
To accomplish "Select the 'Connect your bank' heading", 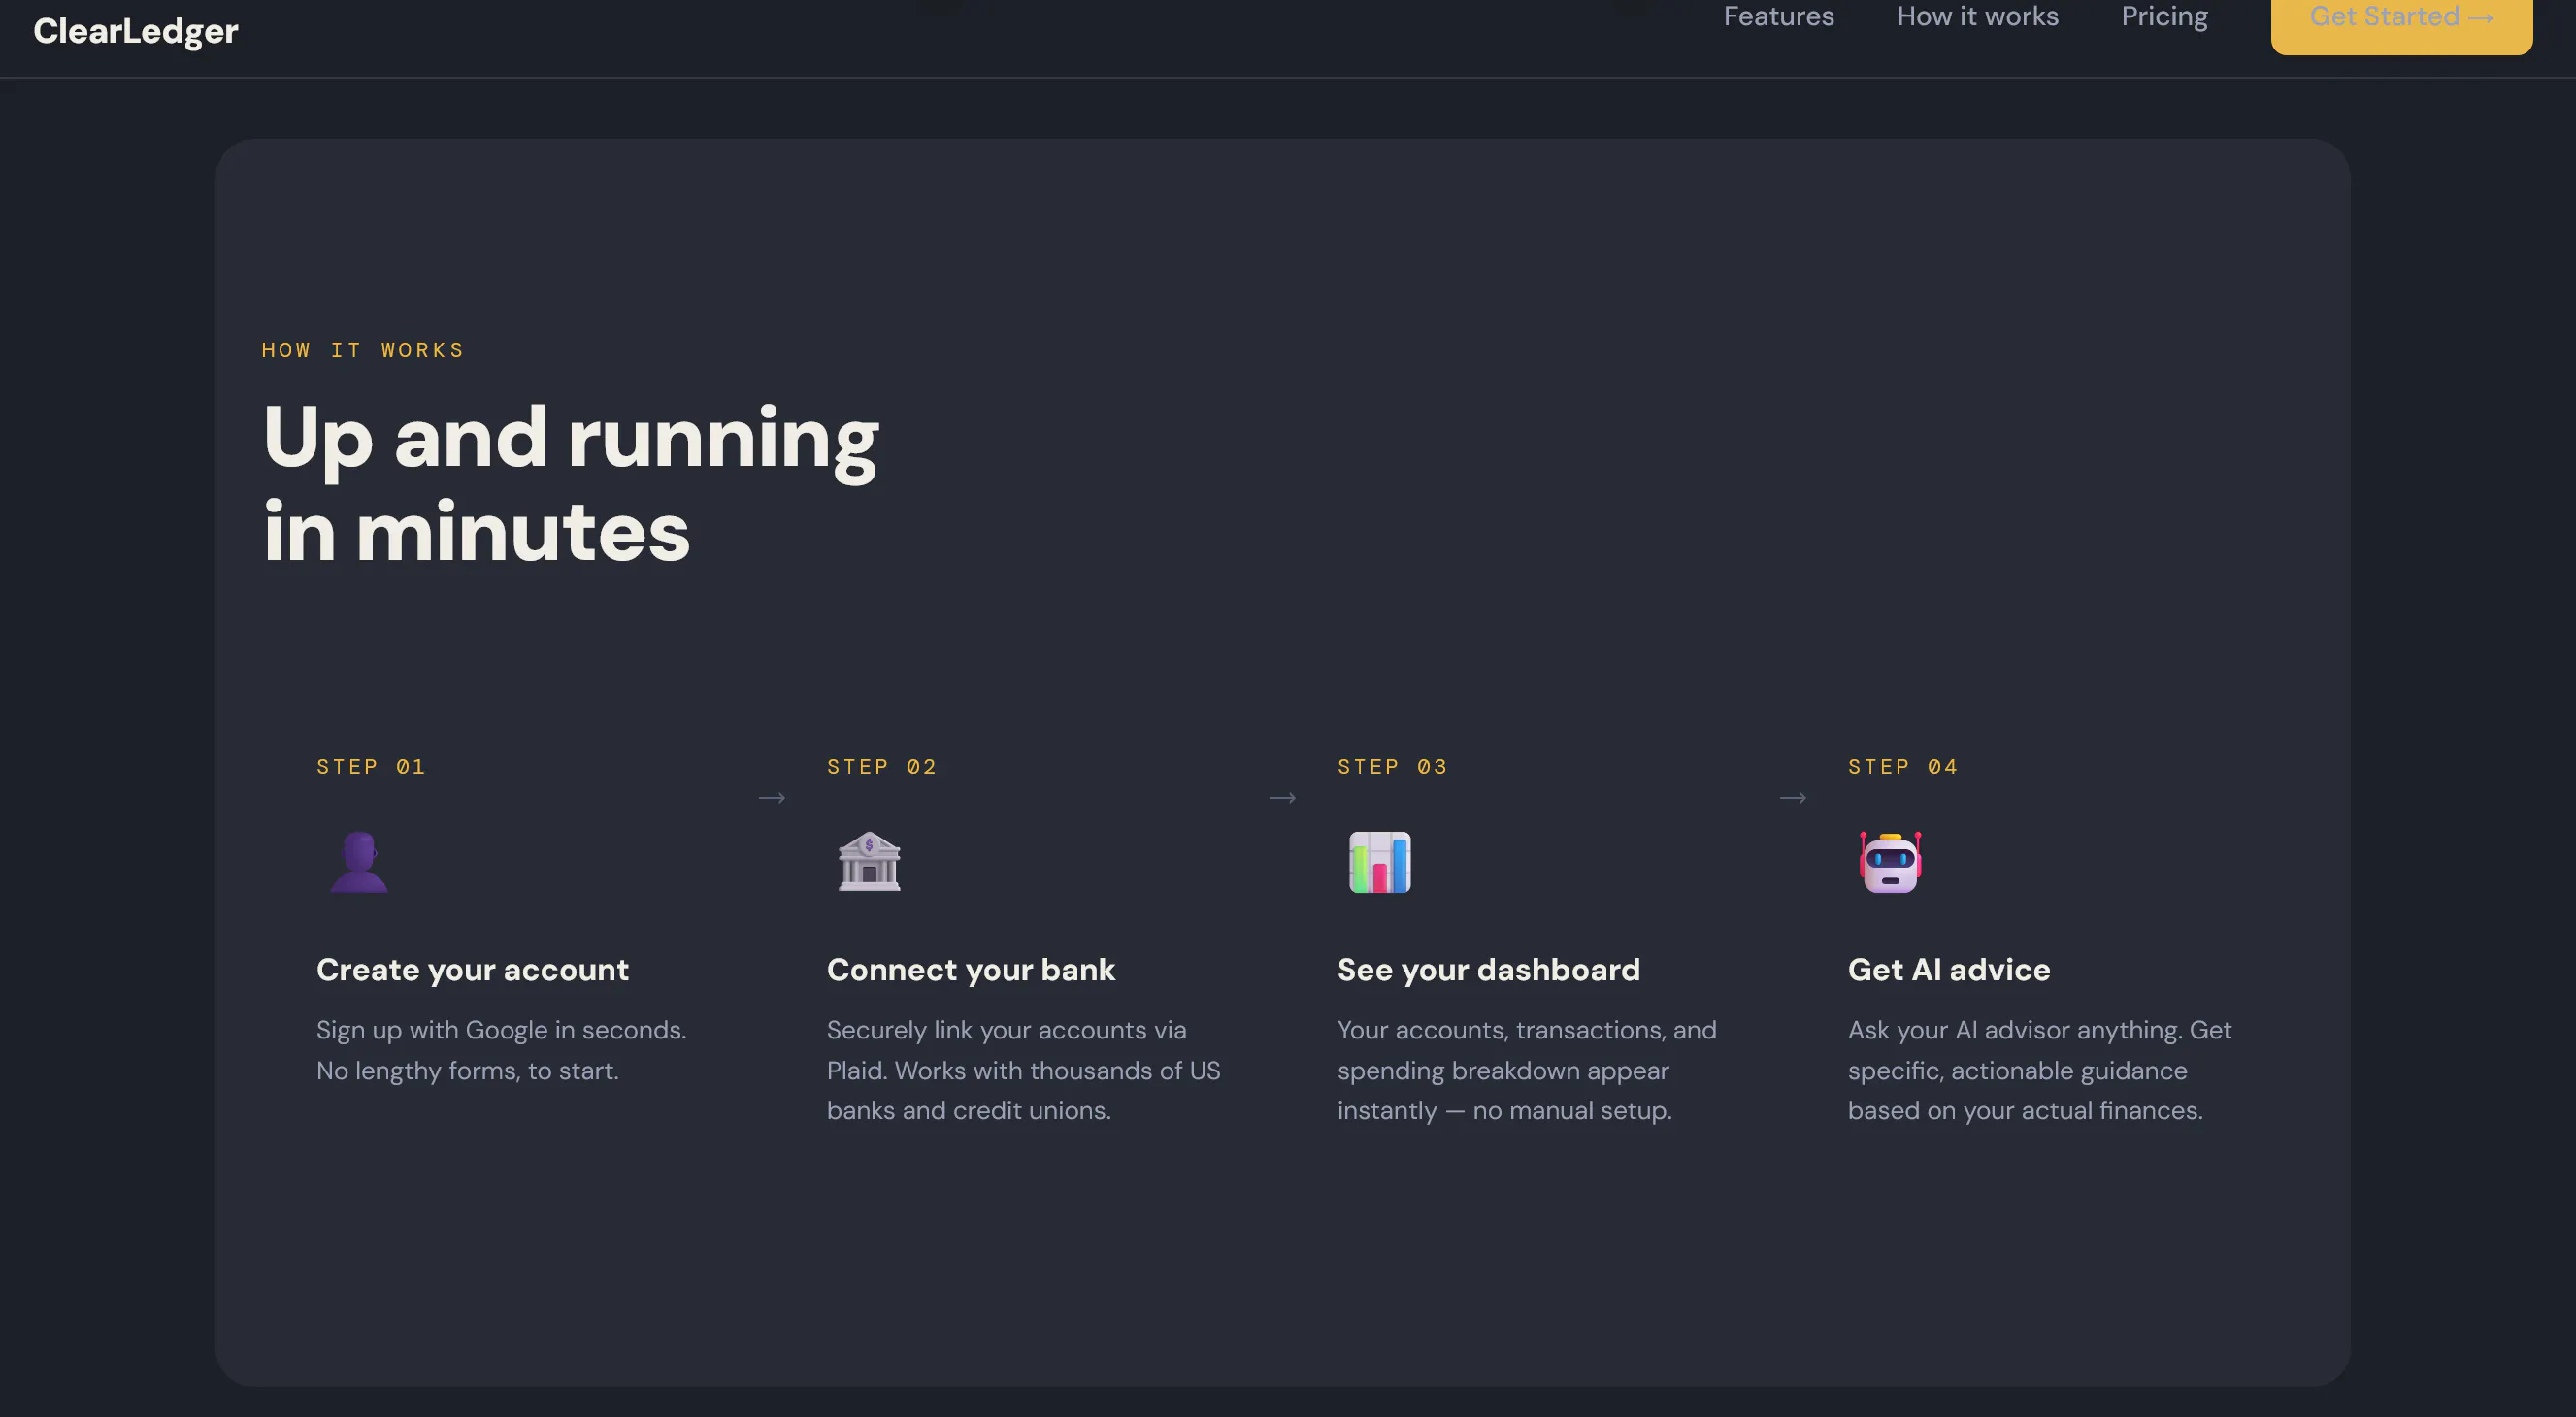I will [x=970, y=970].
